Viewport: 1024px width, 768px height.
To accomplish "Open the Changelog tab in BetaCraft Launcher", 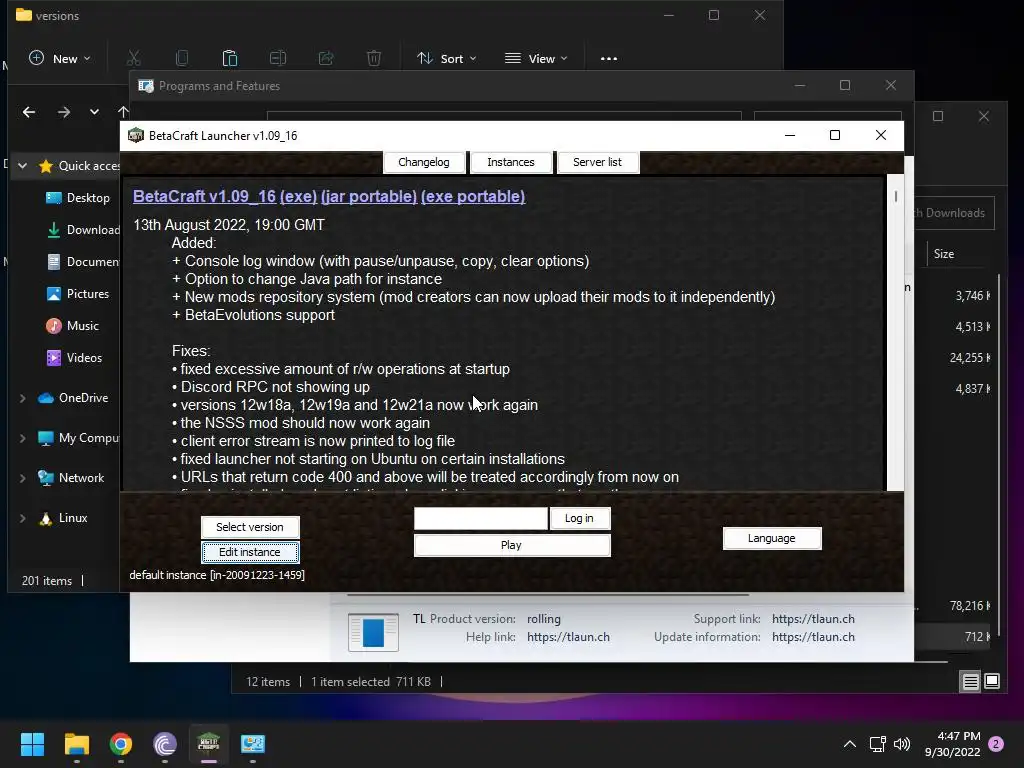I will [x=424, y=162].
